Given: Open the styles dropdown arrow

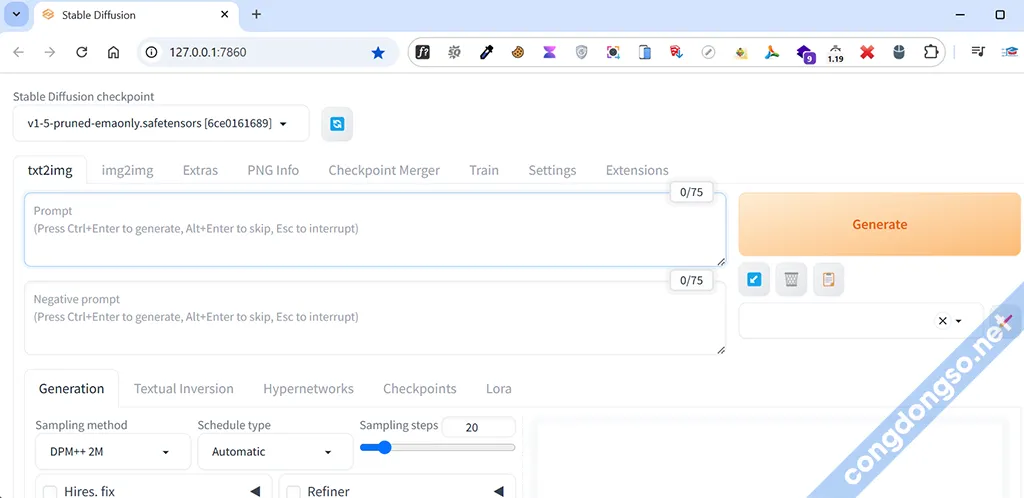Looking at the screenshot, I should click(959, 321).
